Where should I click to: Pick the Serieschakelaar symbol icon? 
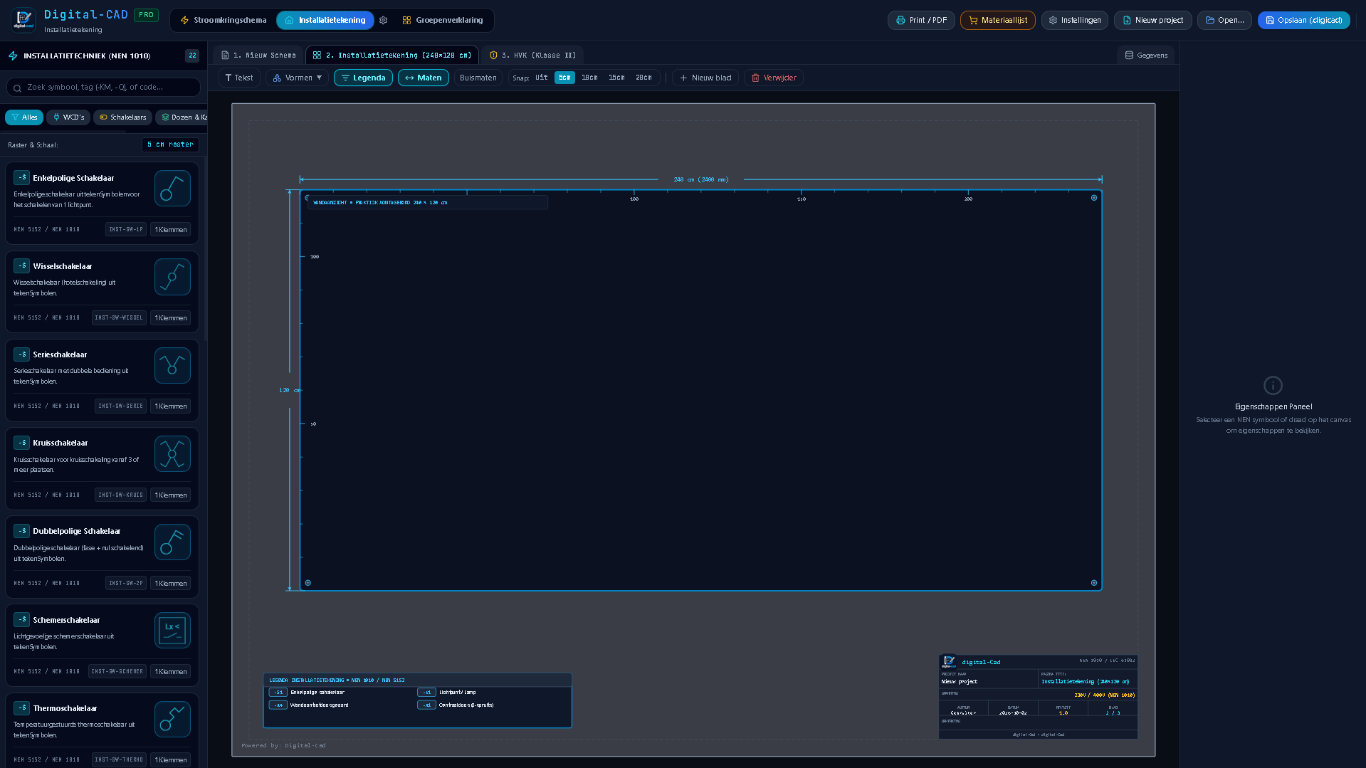[172, 365]
